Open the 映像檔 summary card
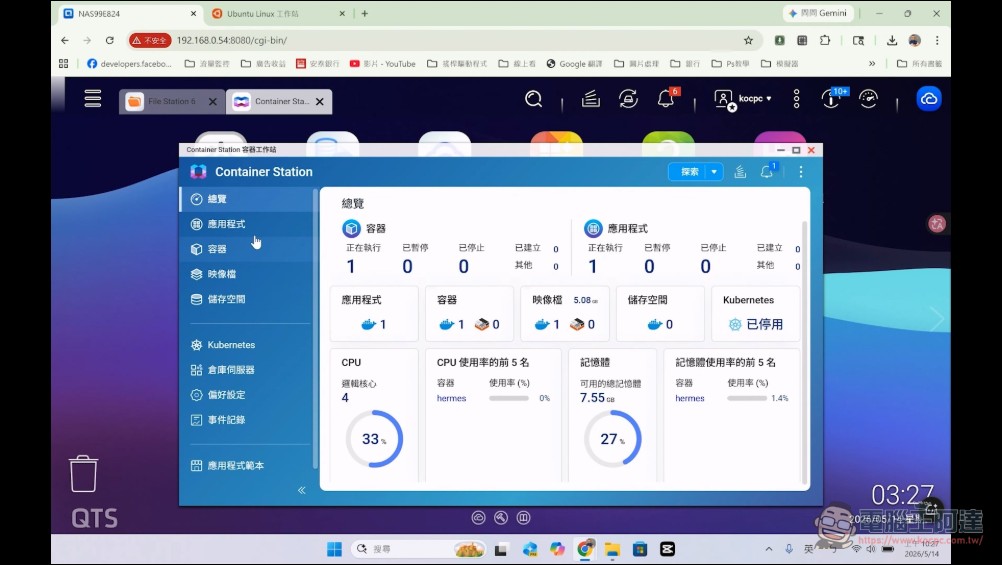Image resolution: width=1002 pixels, height=565 pixels. point(565,314)
